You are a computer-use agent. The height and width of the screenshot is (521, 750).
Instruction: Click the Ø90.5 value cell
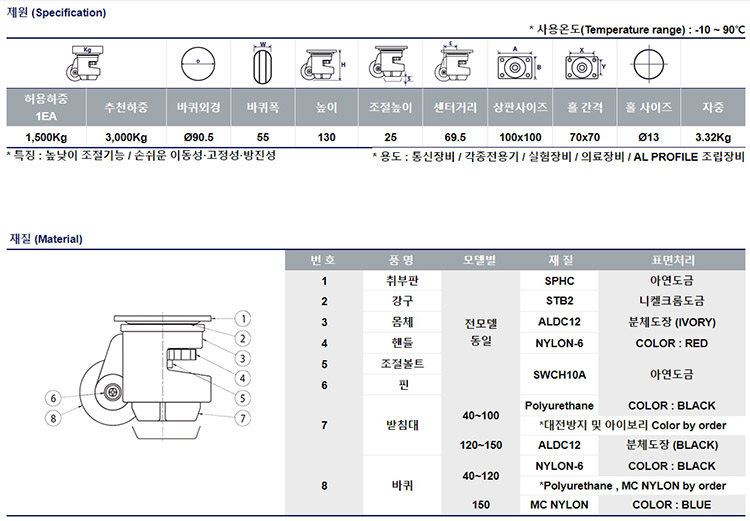pyautogui.click(x=199, y=138)
